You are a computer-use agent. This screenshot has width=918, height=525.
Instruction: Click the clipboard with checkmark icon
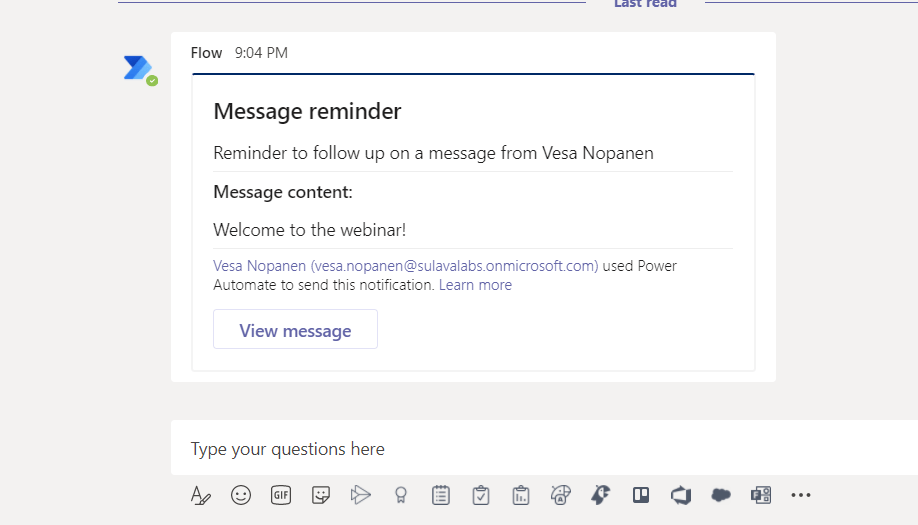[481, 495]
